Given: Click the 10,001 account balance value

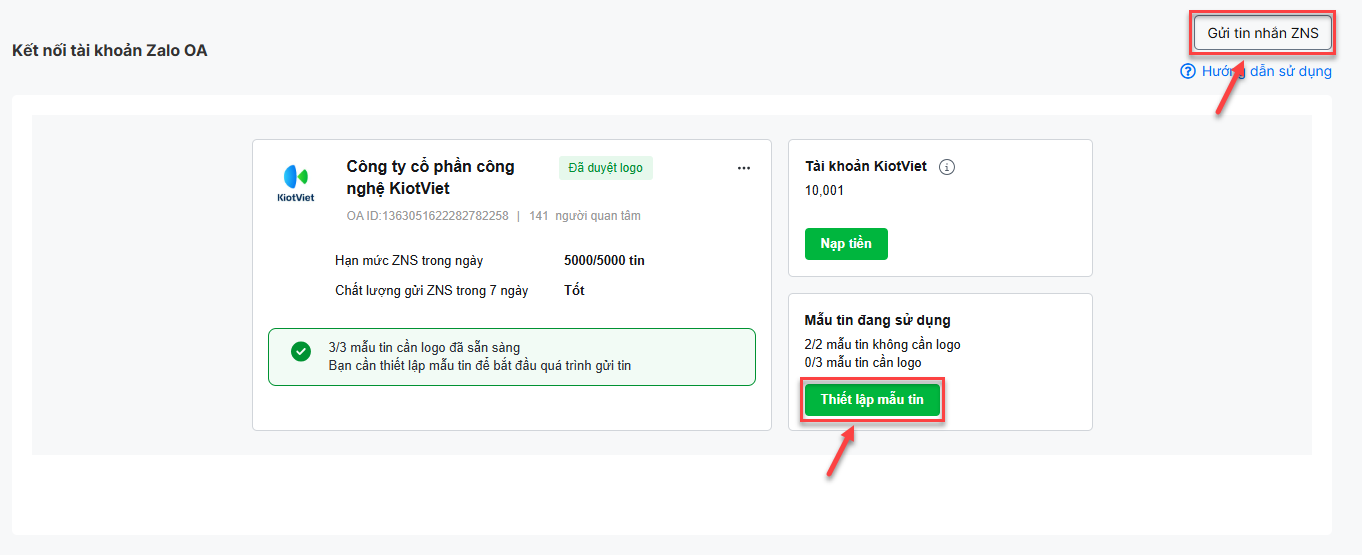Looking at the screenshot, I should (x=825, y=190).
